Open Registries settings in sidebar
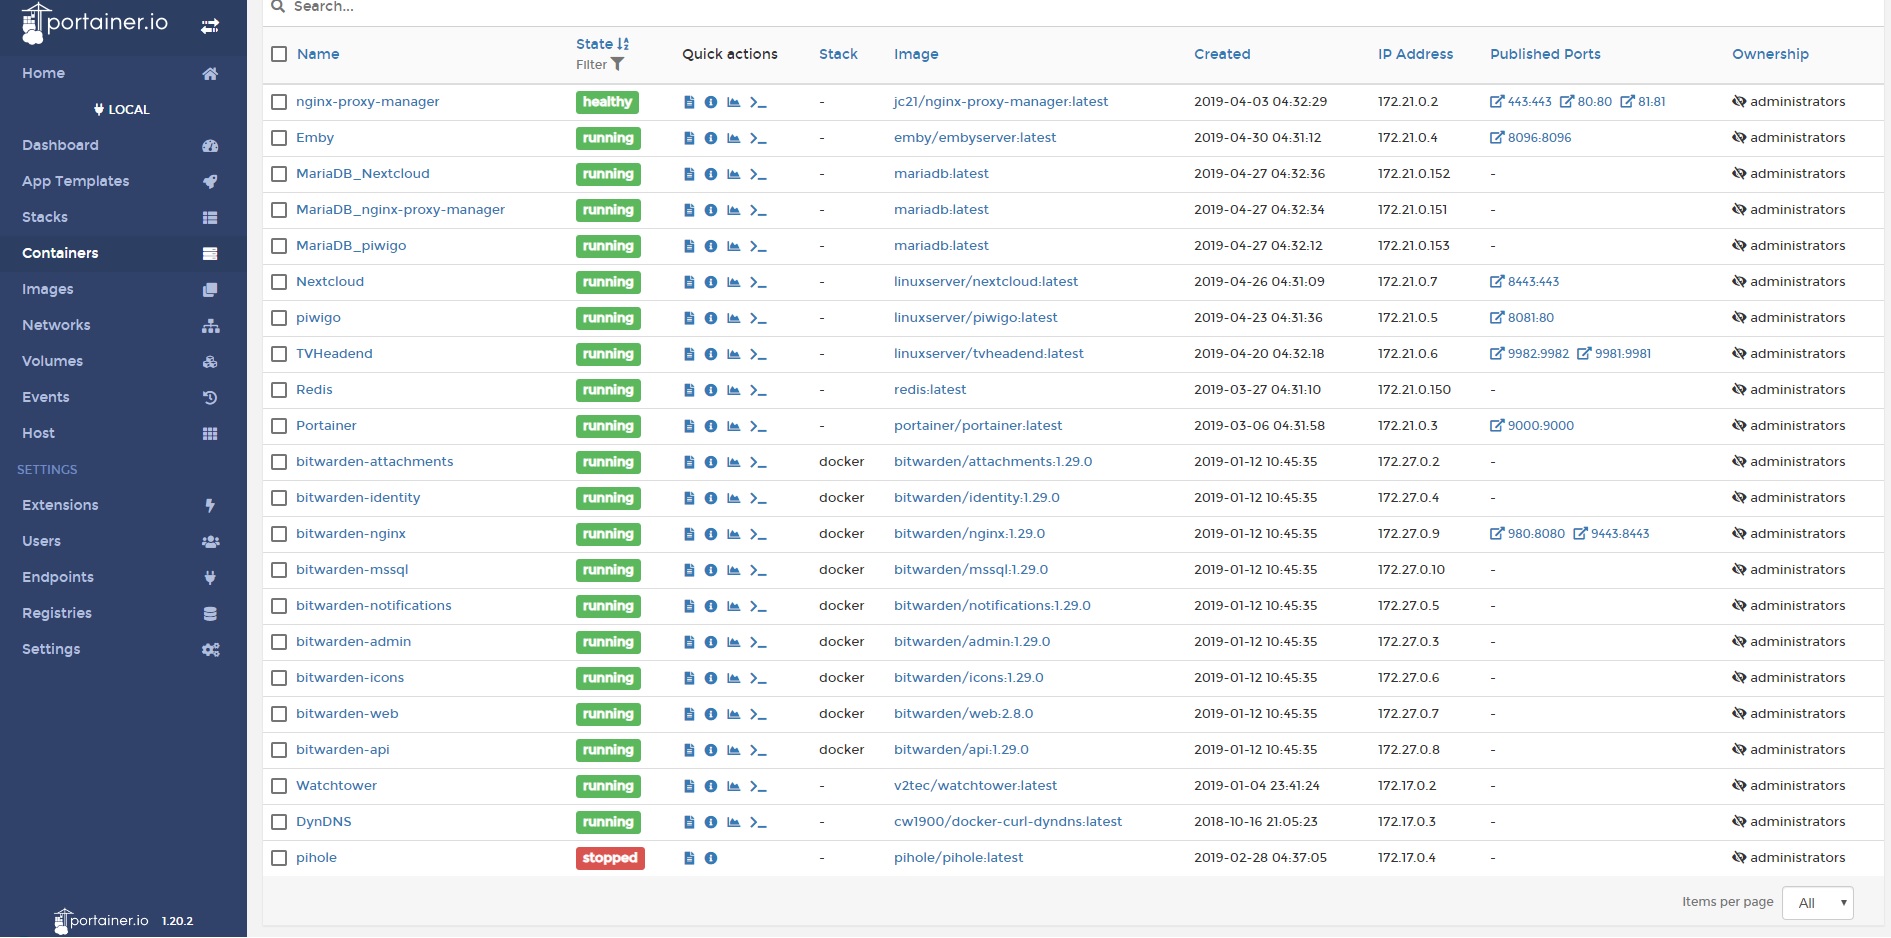 [123, 613]
